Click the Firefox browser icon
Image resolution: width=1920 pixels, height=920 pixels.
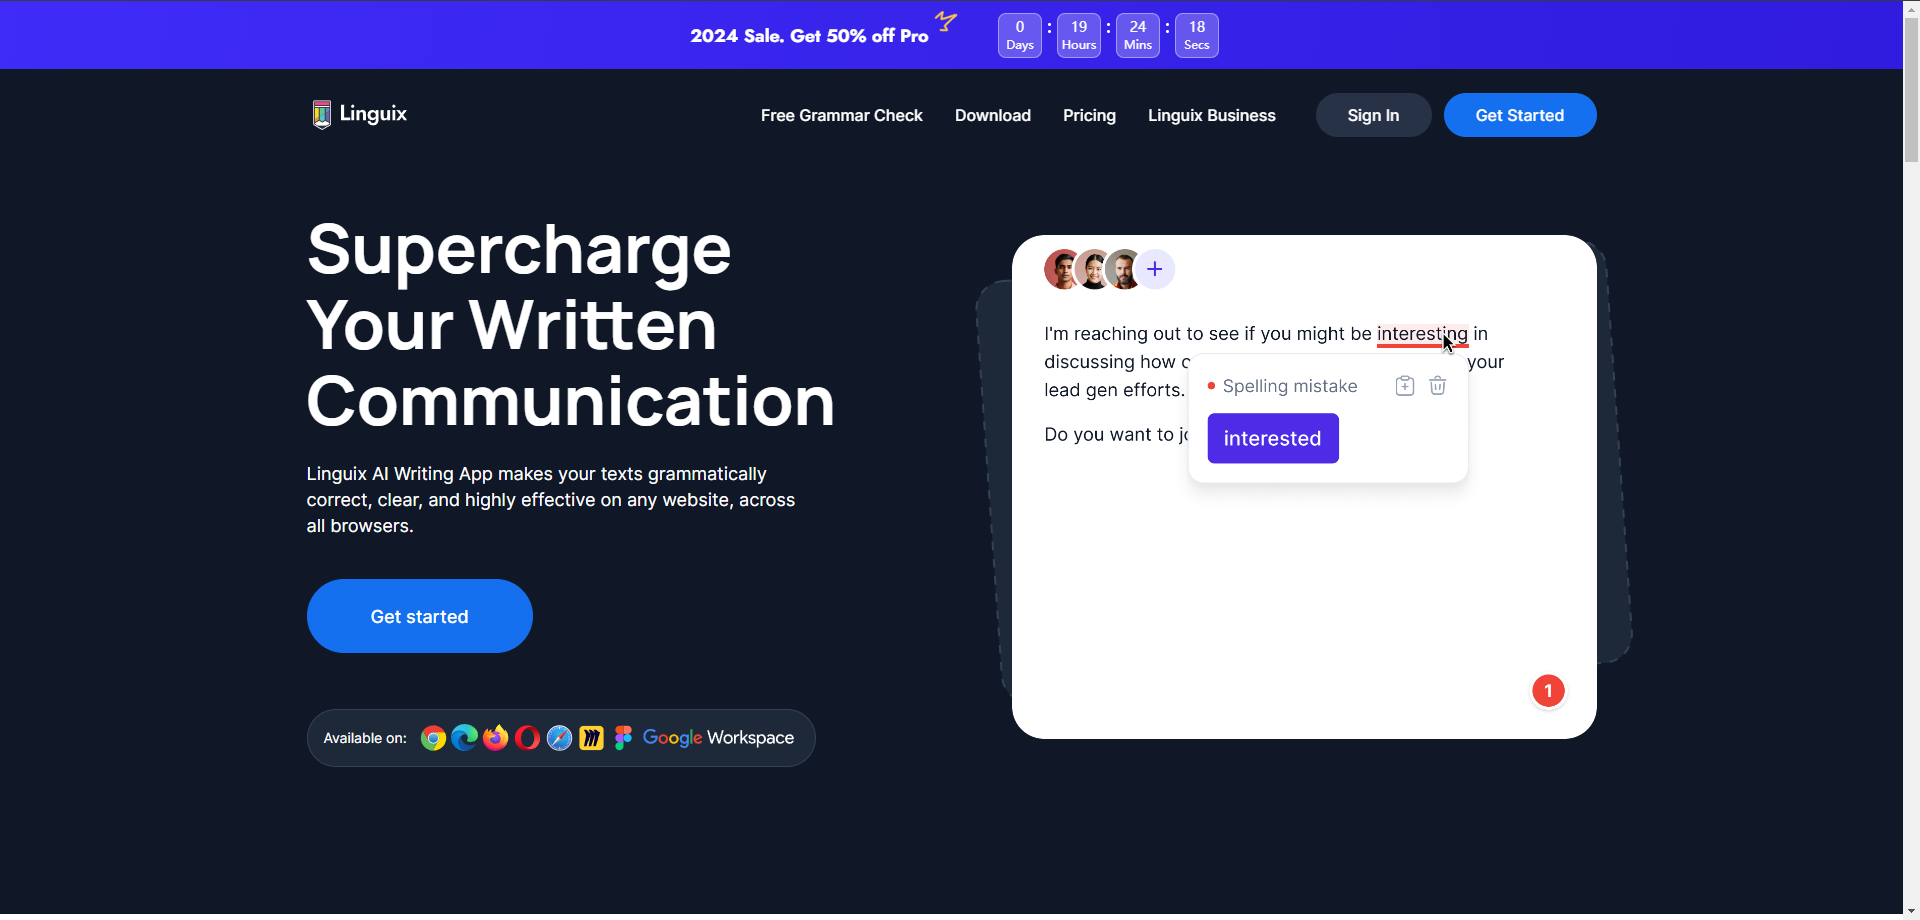click(x=496, y=738)
